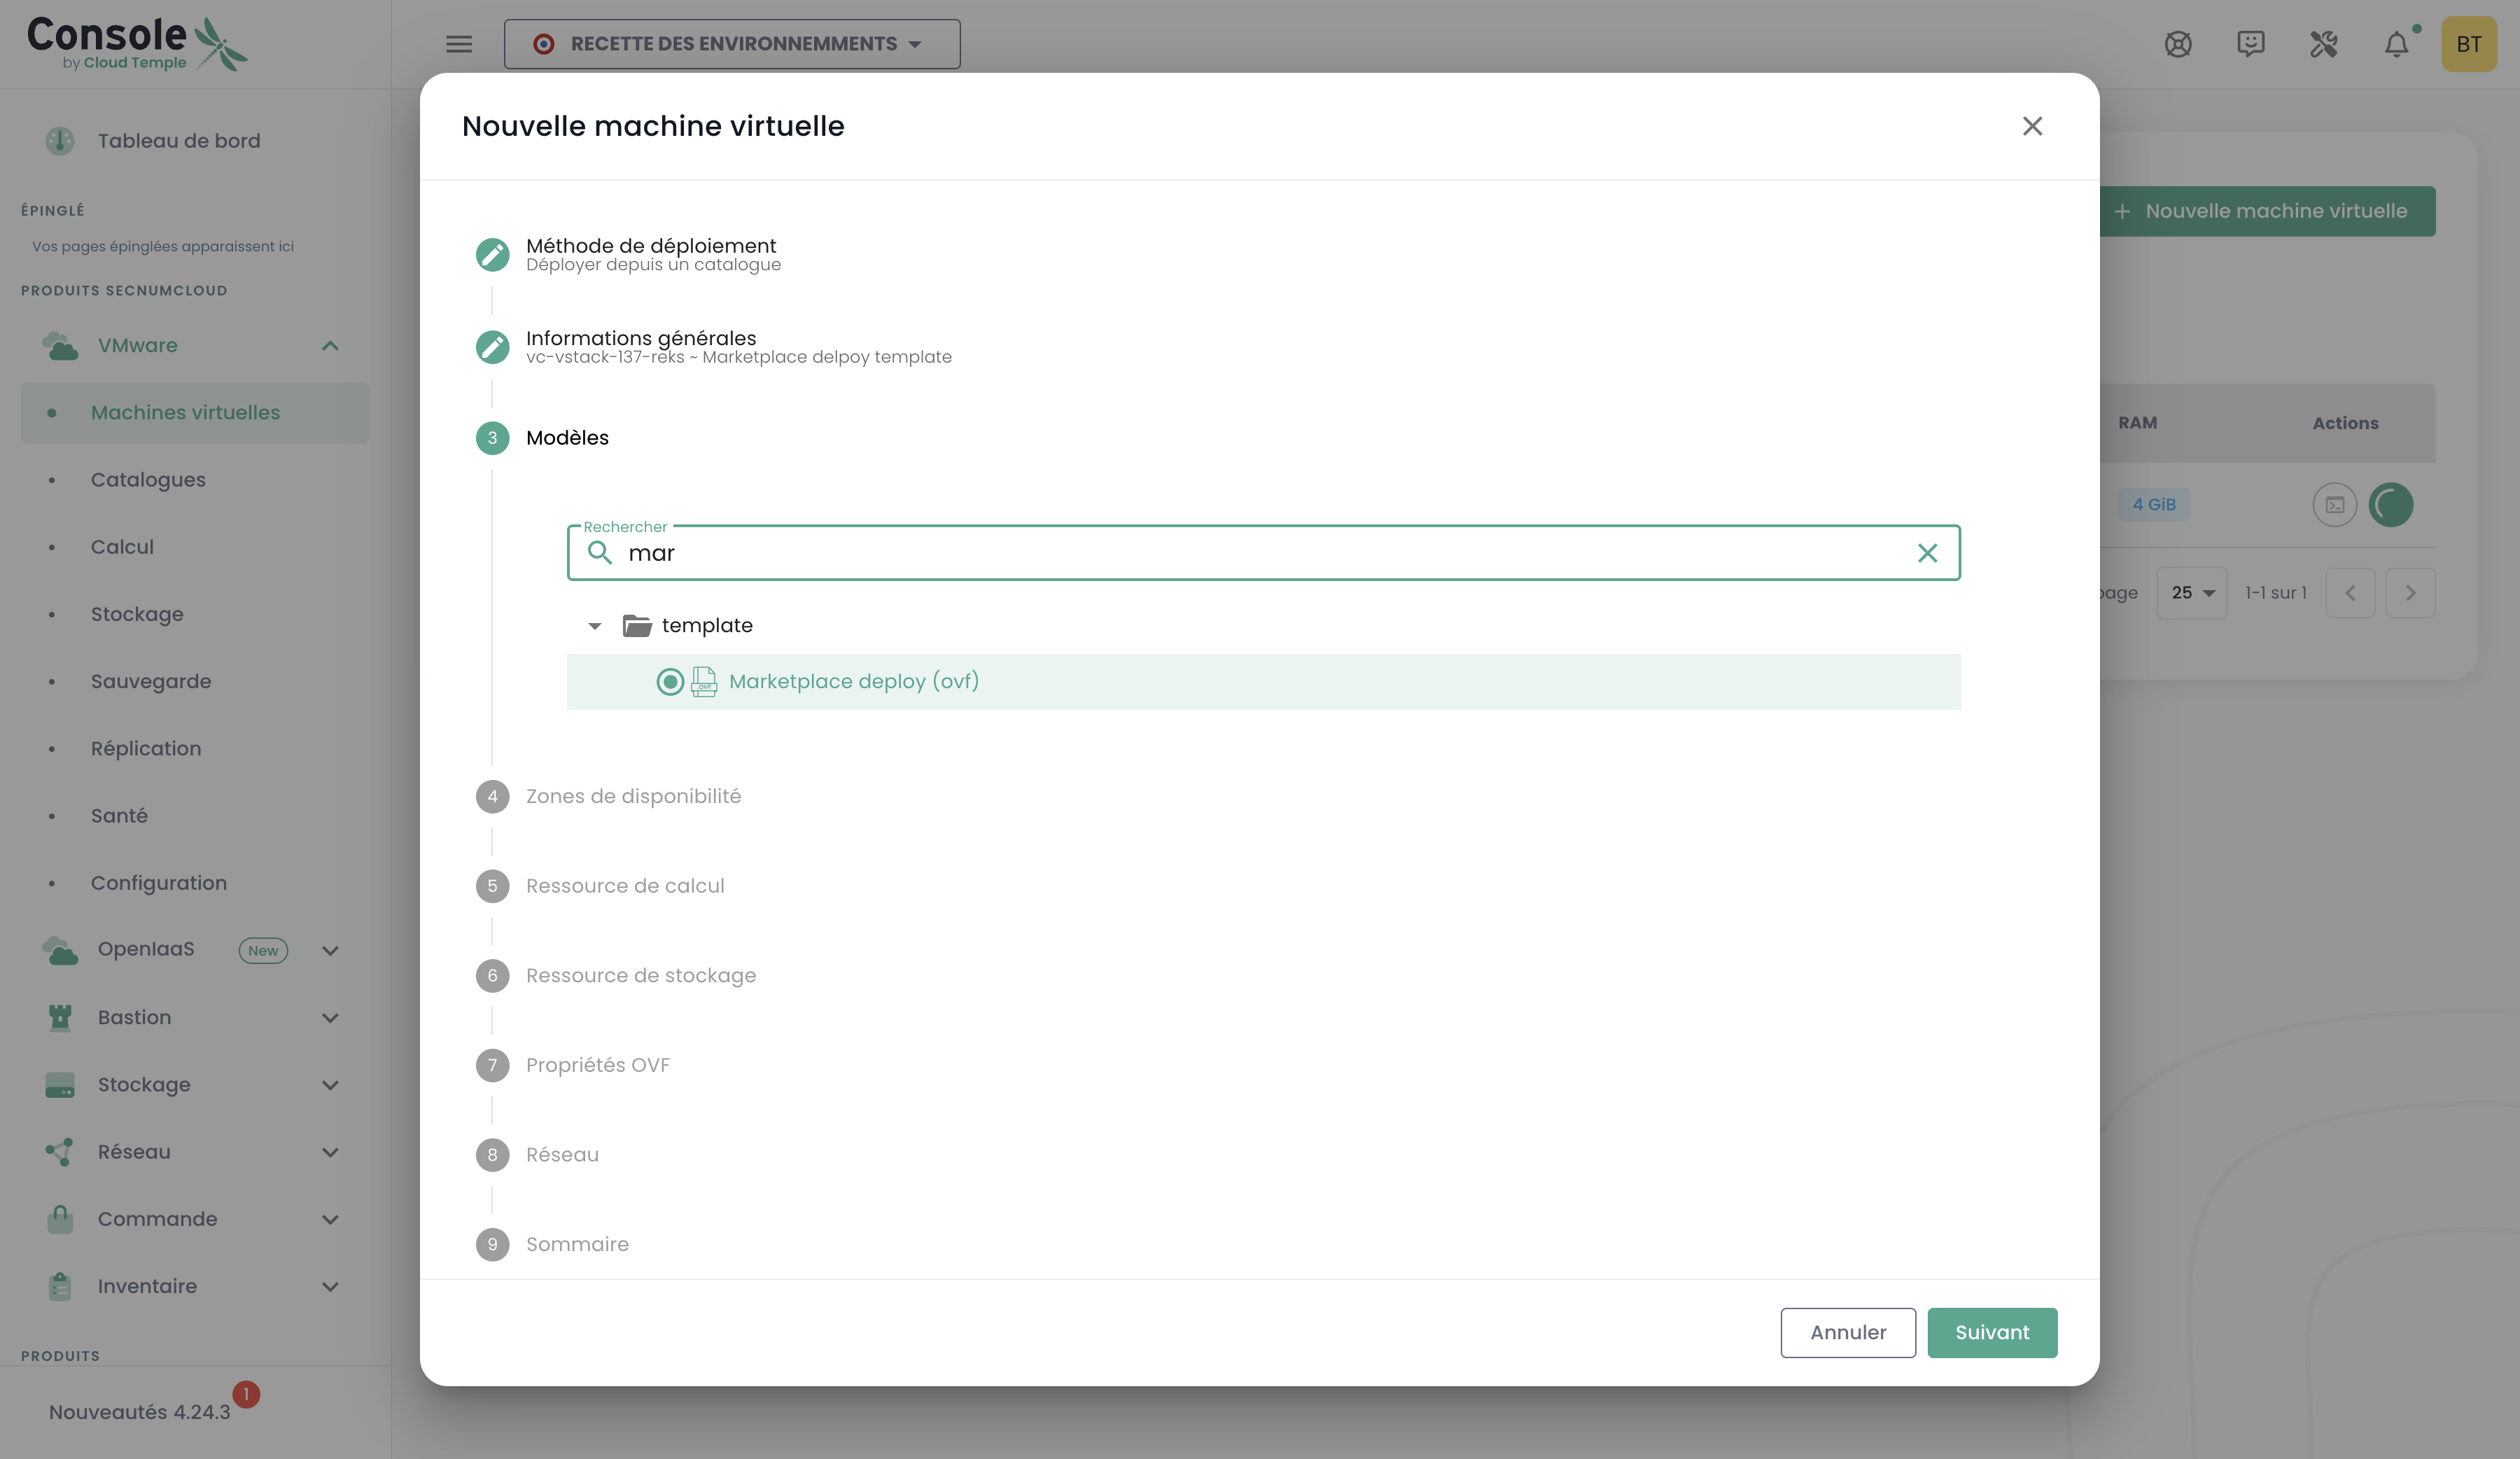
Task: Edit the Informations générales step pencil icon
Action: click(x=492, y=347)
